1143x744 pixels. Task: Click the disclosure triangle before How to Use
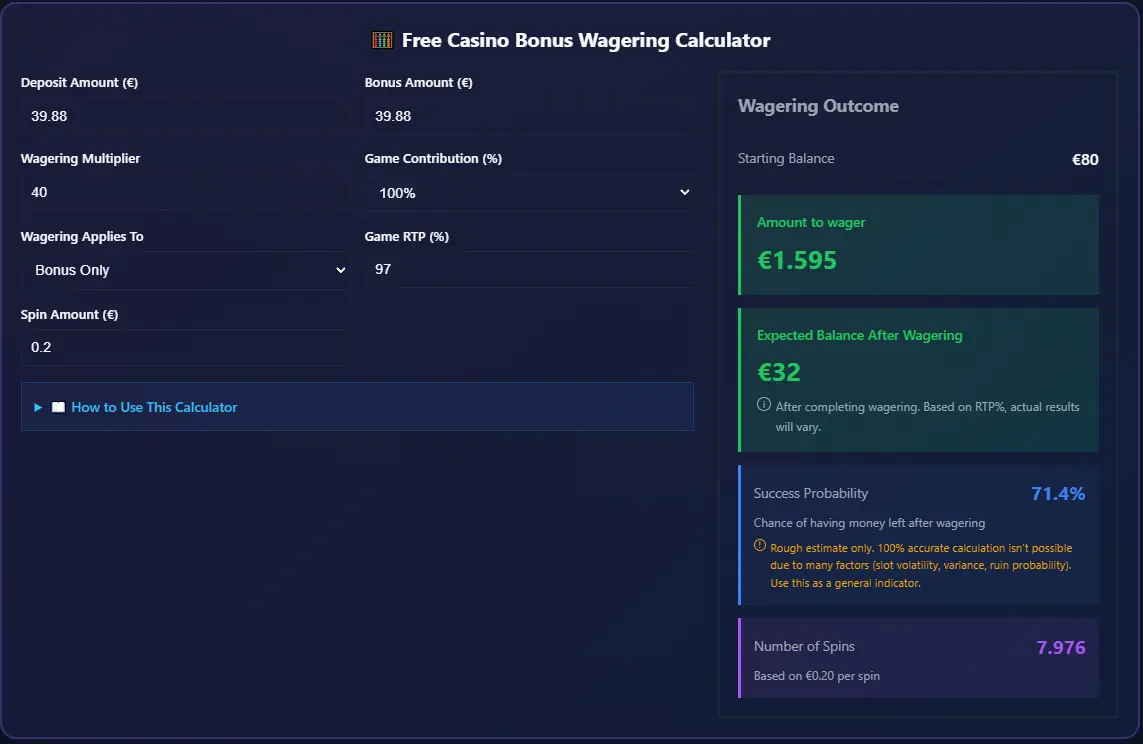pos(38,407)
